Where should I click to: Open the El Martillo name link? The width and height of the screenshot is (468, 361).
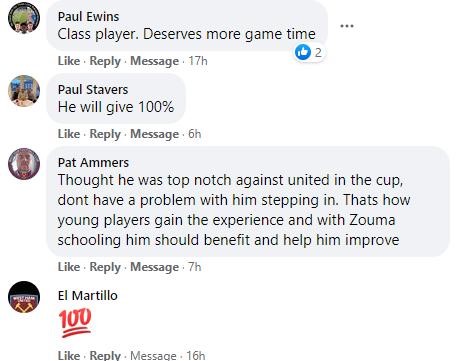88,295
